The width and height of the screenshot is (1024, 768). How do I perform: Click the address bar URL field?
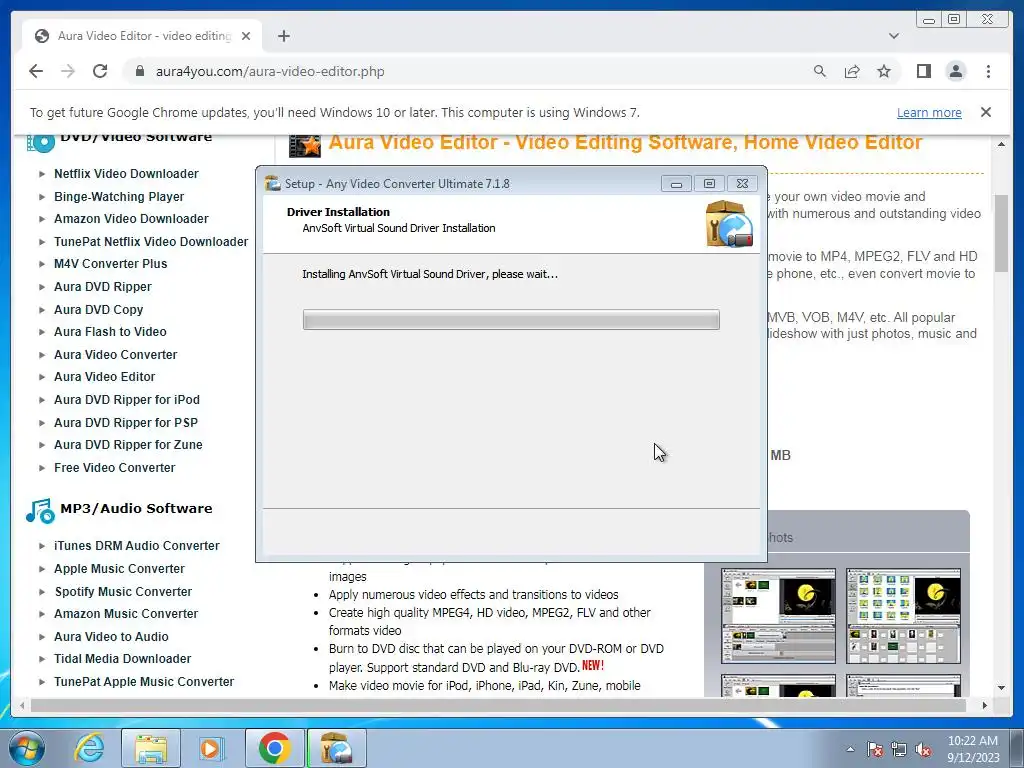470,71
